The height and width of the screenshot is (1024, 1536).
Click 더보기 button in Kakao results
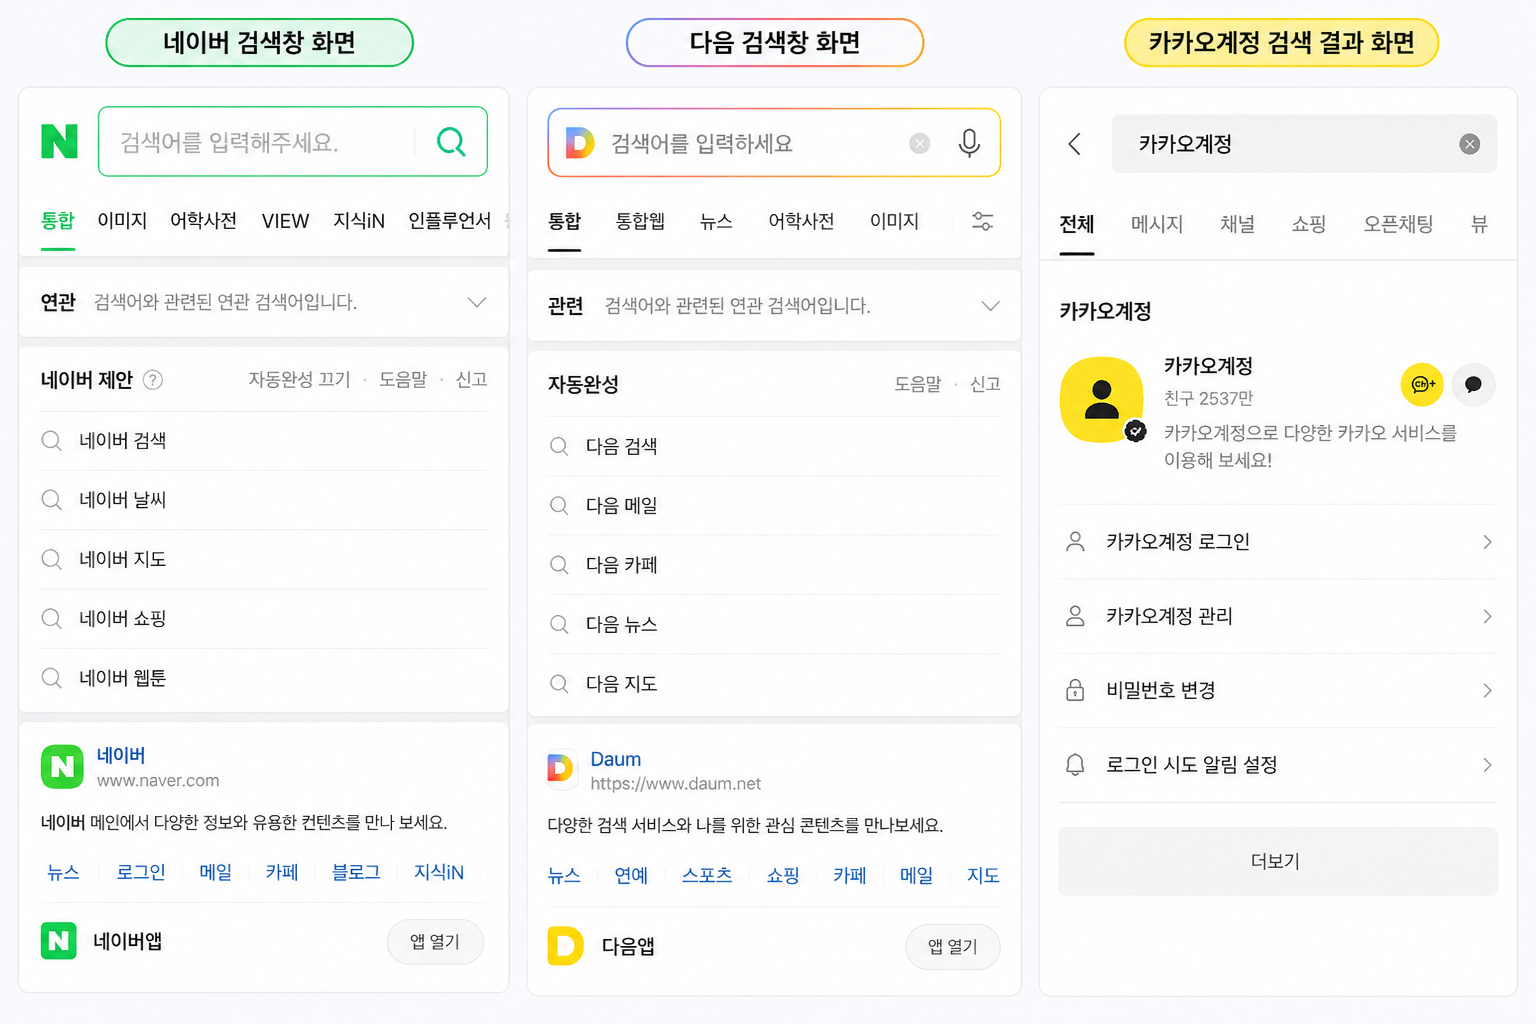point(1277,861)
